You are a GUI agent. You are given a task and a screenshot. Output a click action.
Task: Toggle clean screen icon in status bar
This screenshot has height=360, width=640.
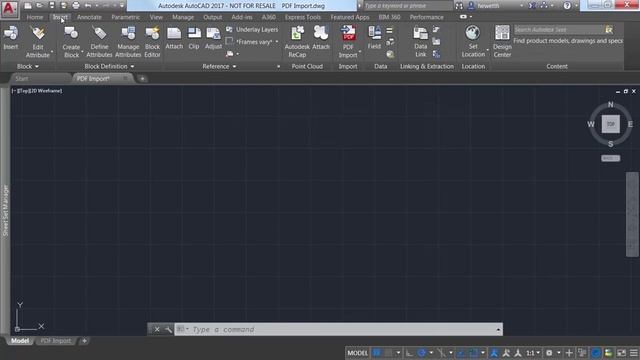pyautogui.click(x=621, y=353)
